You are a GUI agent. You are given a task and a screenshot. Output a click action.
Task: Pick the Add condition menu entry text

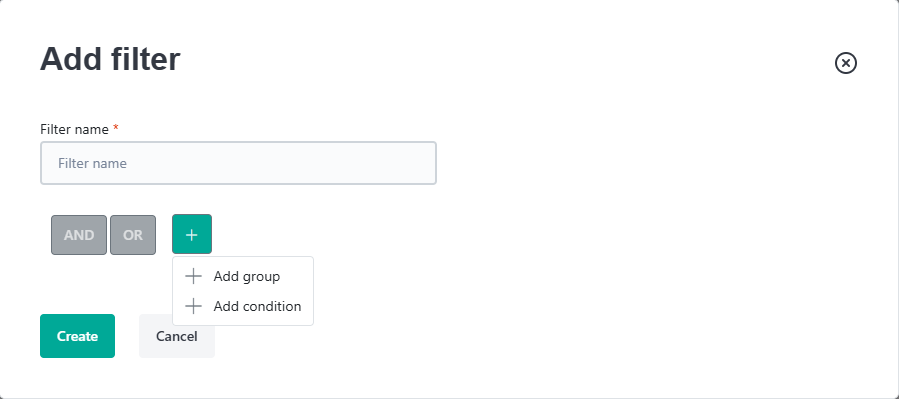click(257, 306)
